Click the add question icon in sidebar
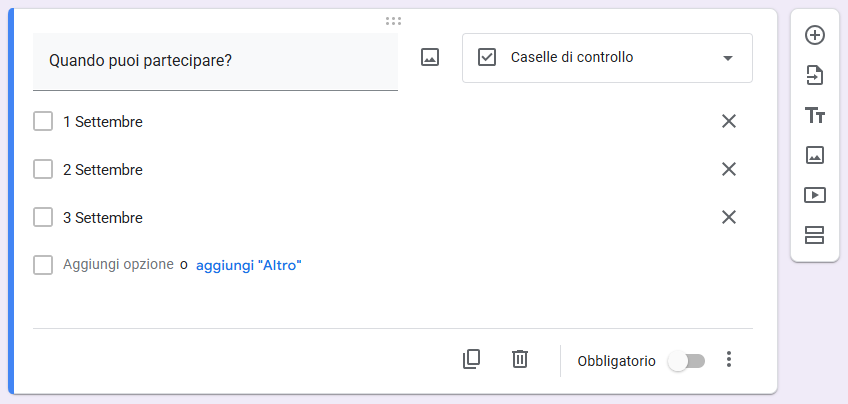The width and height of the screenshot is (848, 404). tap(815, 35)
